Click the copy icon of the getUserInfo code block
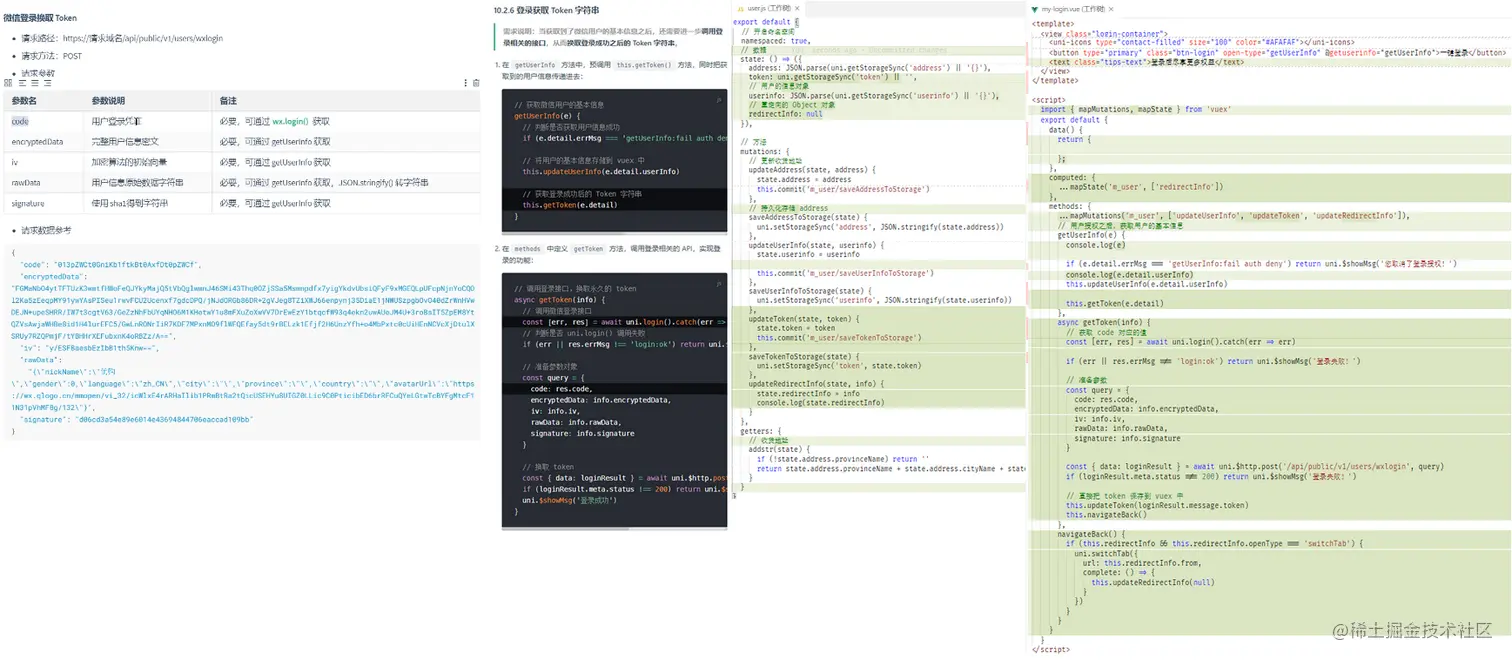The image size is (1512, 660). tap(719, 101)
